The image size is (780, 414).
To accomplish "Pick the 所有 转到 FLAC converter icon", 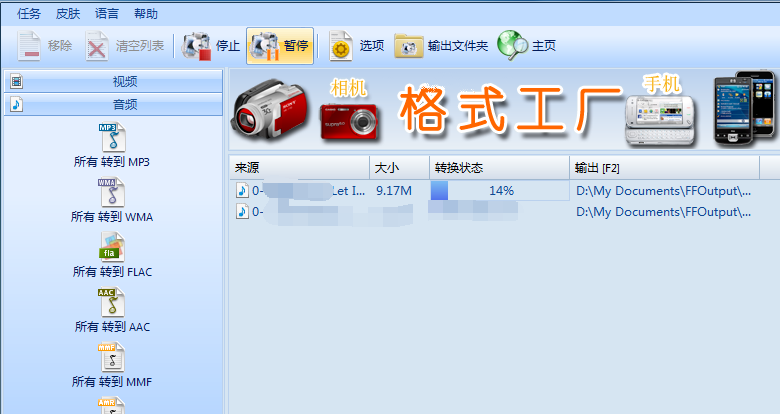I will point(112,247).
